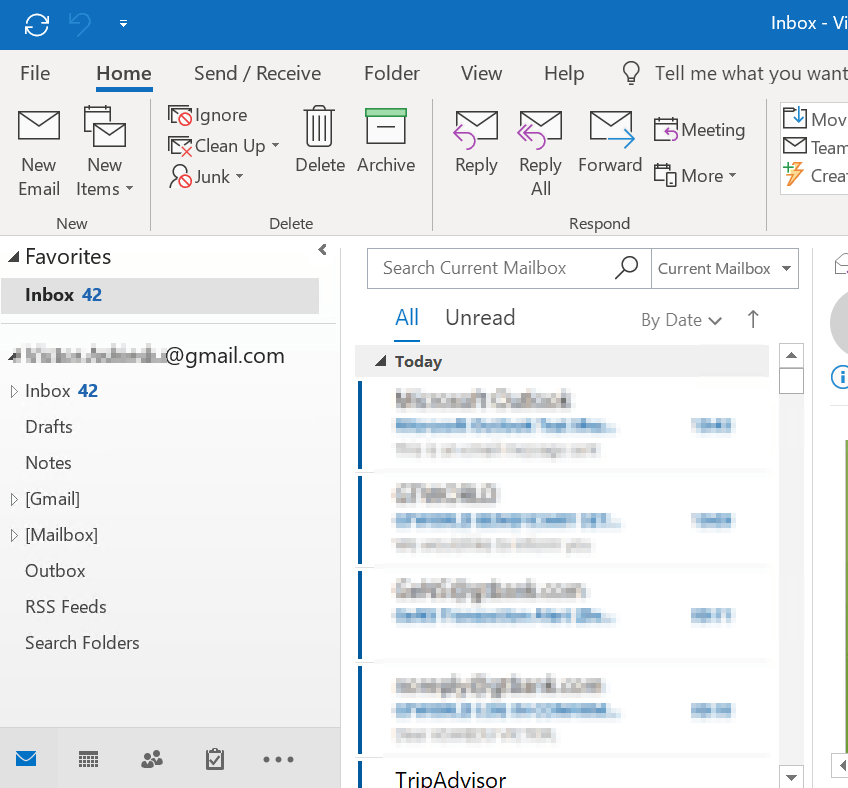848x788 pixels.
Task: Open the Drafts folder
Action: pyautogui.click(x=49, y=427)
